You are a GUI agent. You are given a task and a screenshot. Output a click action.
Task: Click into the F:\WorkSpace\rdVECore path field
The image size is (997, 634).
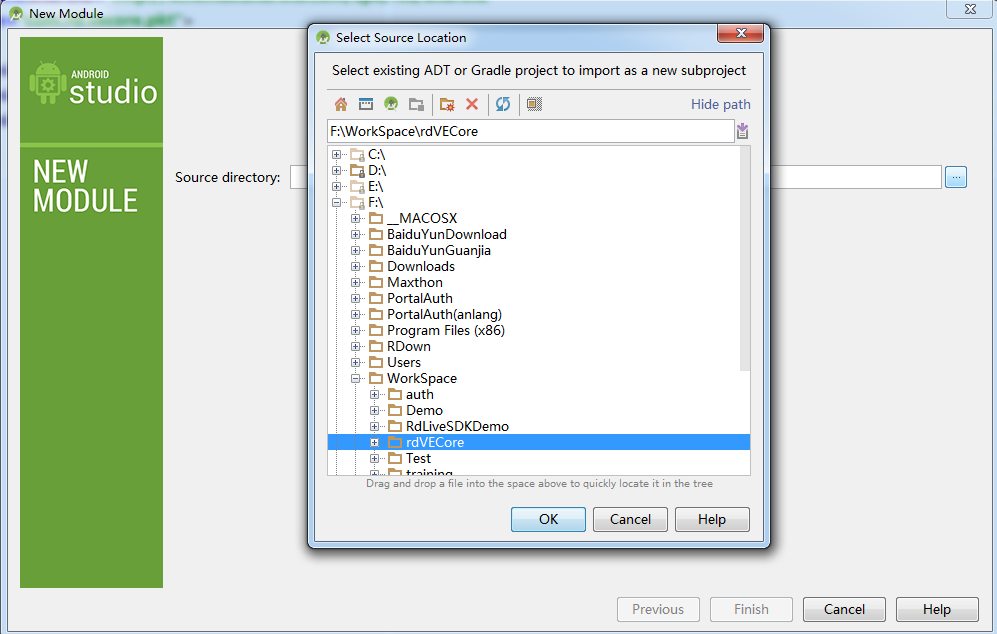click(x=530, y=132)
